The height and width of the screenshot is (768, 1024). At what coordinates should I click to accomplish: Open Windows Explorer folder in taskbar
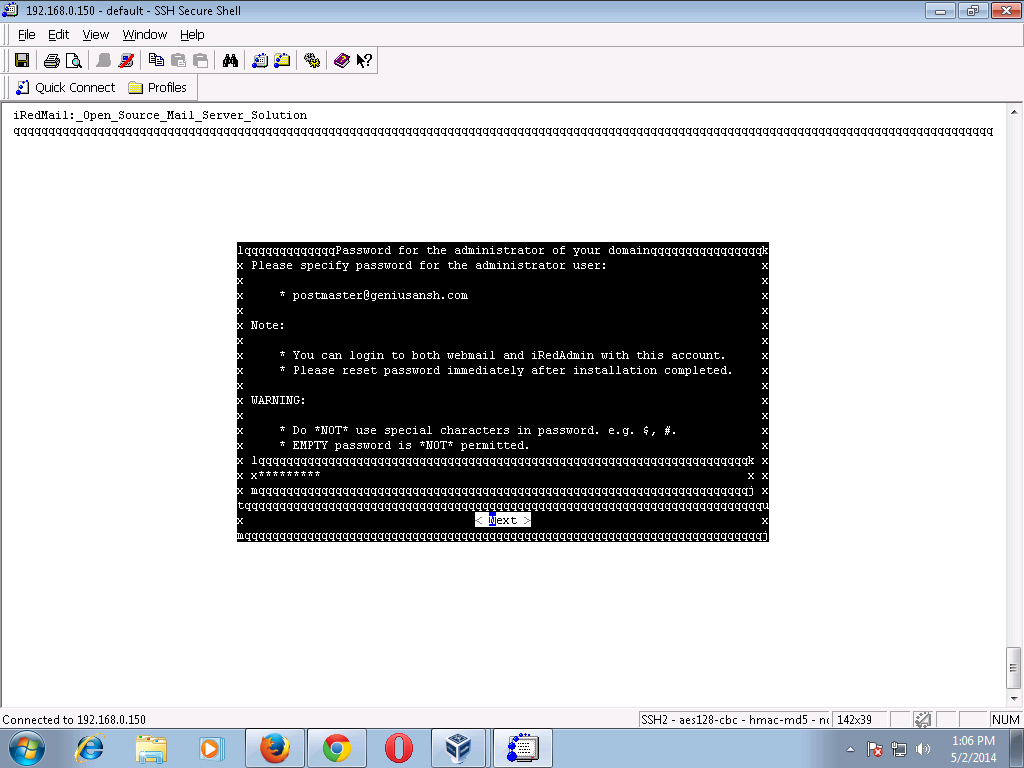point(151,748)
